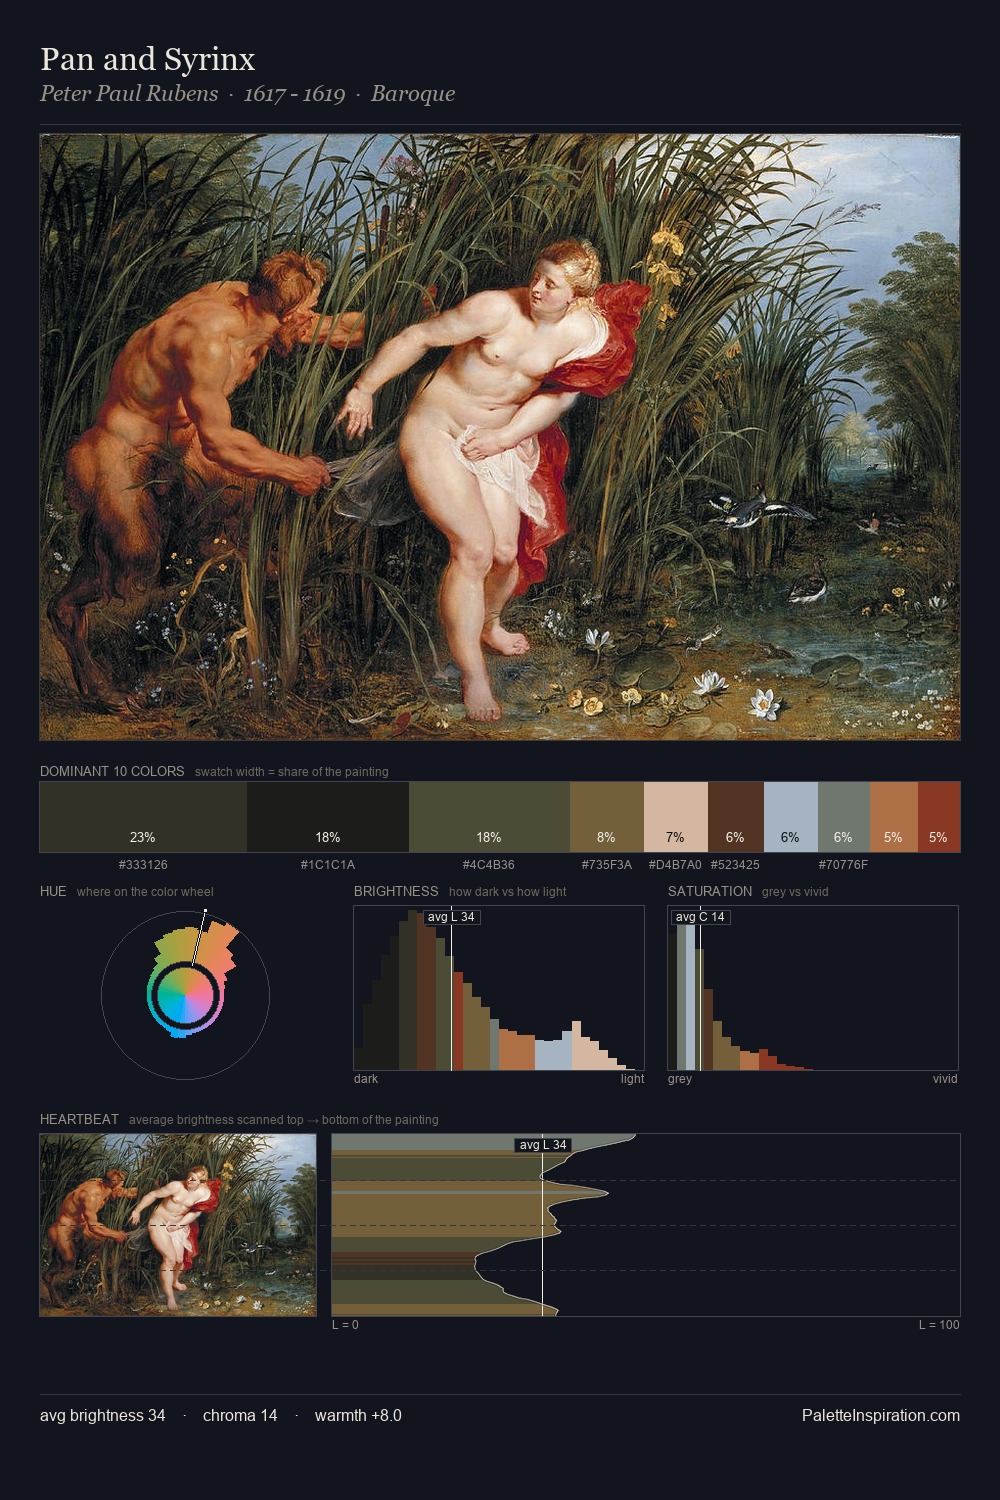The image size is (1000, 1500).
Task: Open the small painting thumbnail beside Heartbeat
Action: pos(178,1225)
